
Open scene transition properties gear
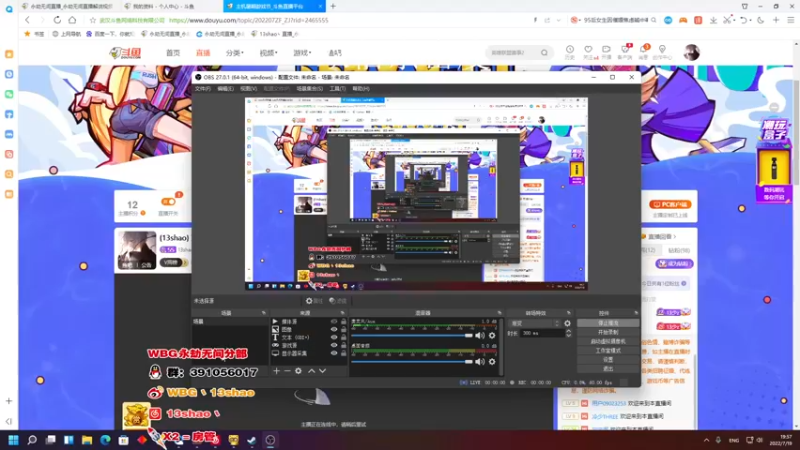click(x=567, y=323)
